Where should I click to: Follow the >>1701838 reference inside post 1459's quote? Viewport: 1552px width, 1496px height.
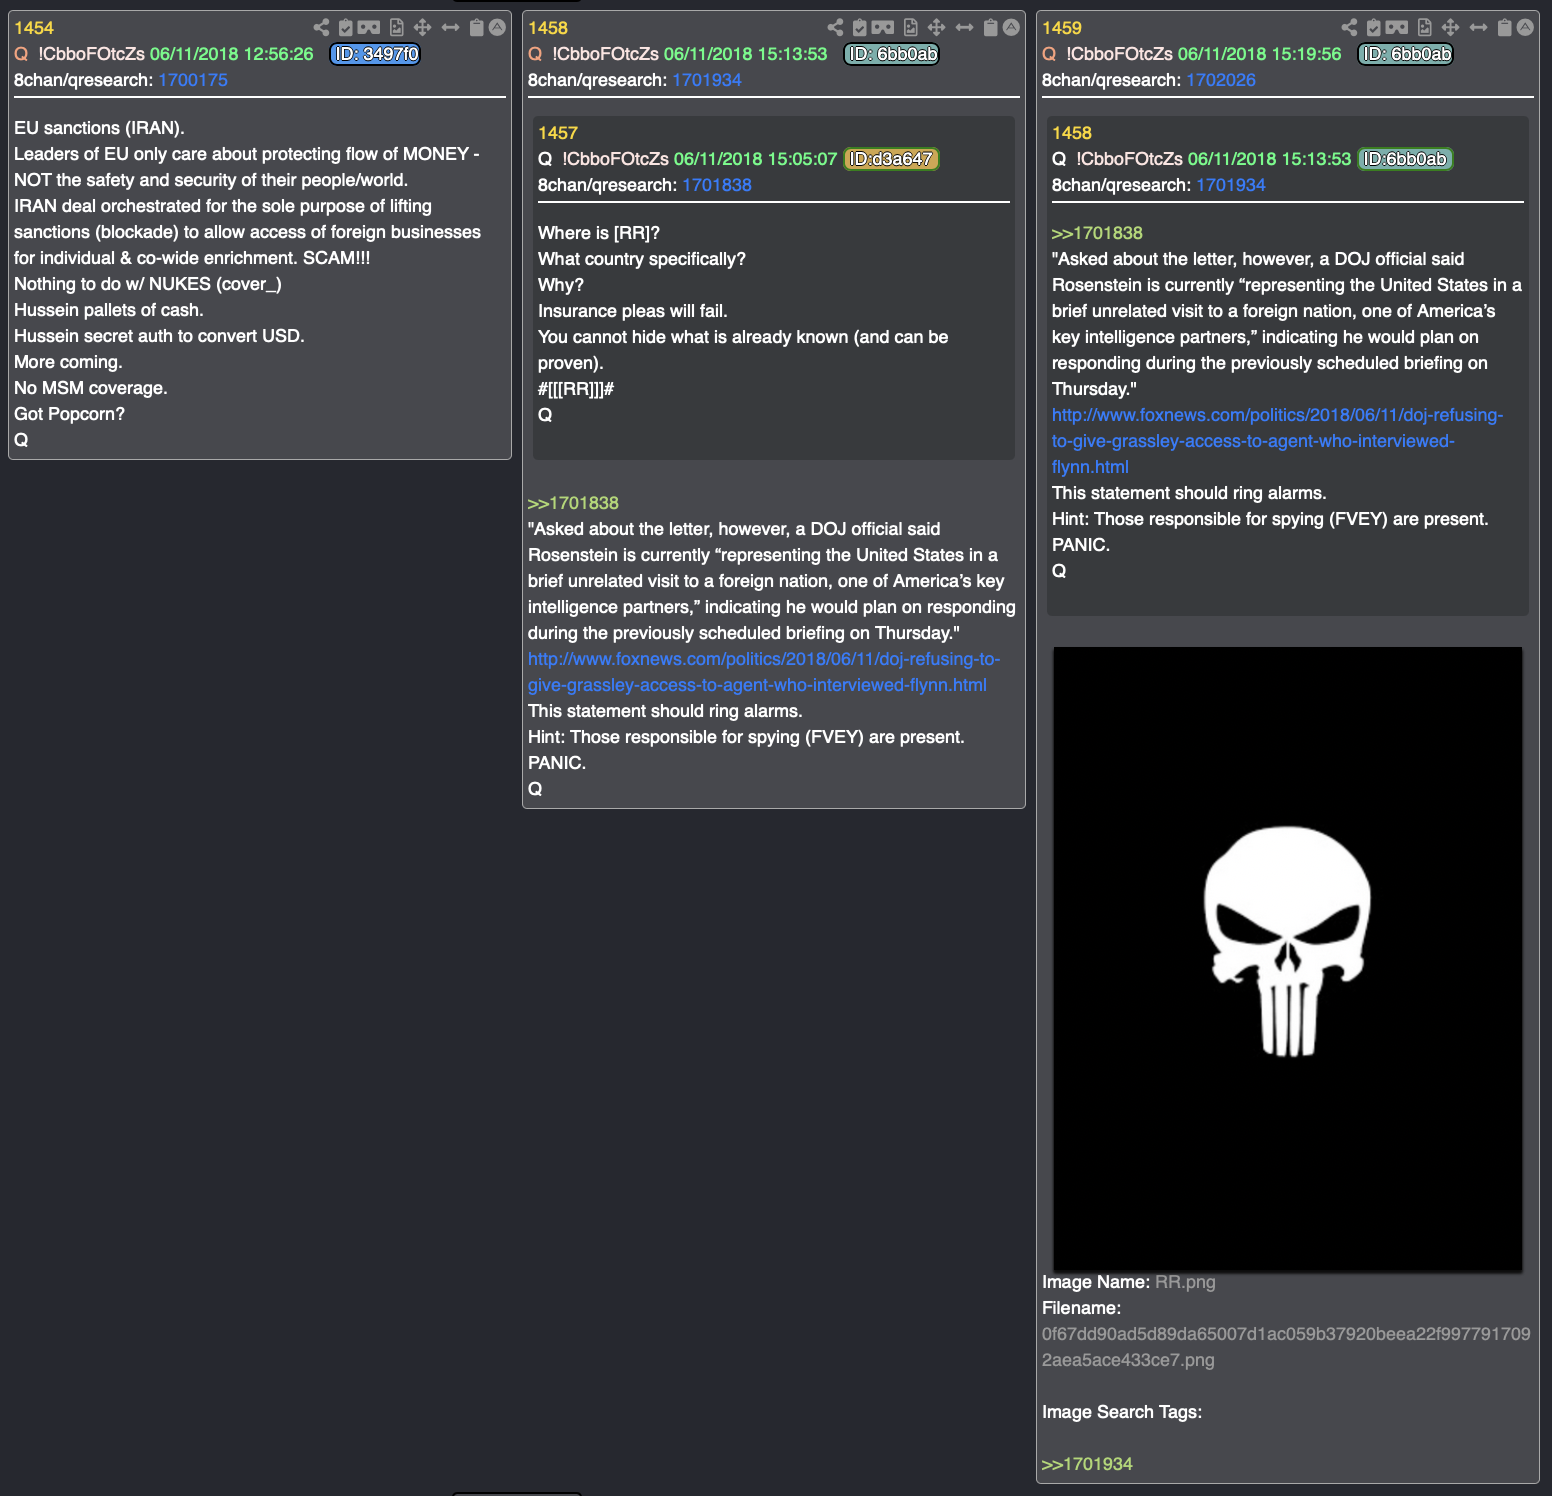(1097, 233)
